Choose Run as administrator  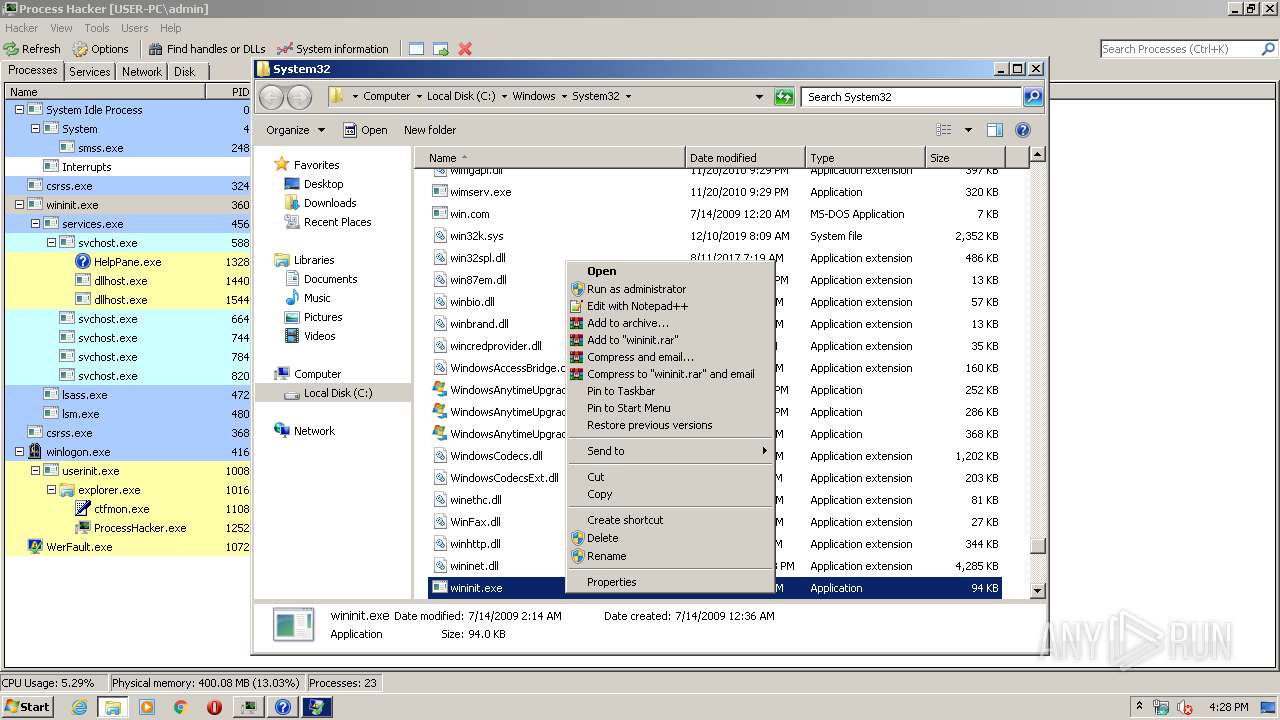pos(670,289)
